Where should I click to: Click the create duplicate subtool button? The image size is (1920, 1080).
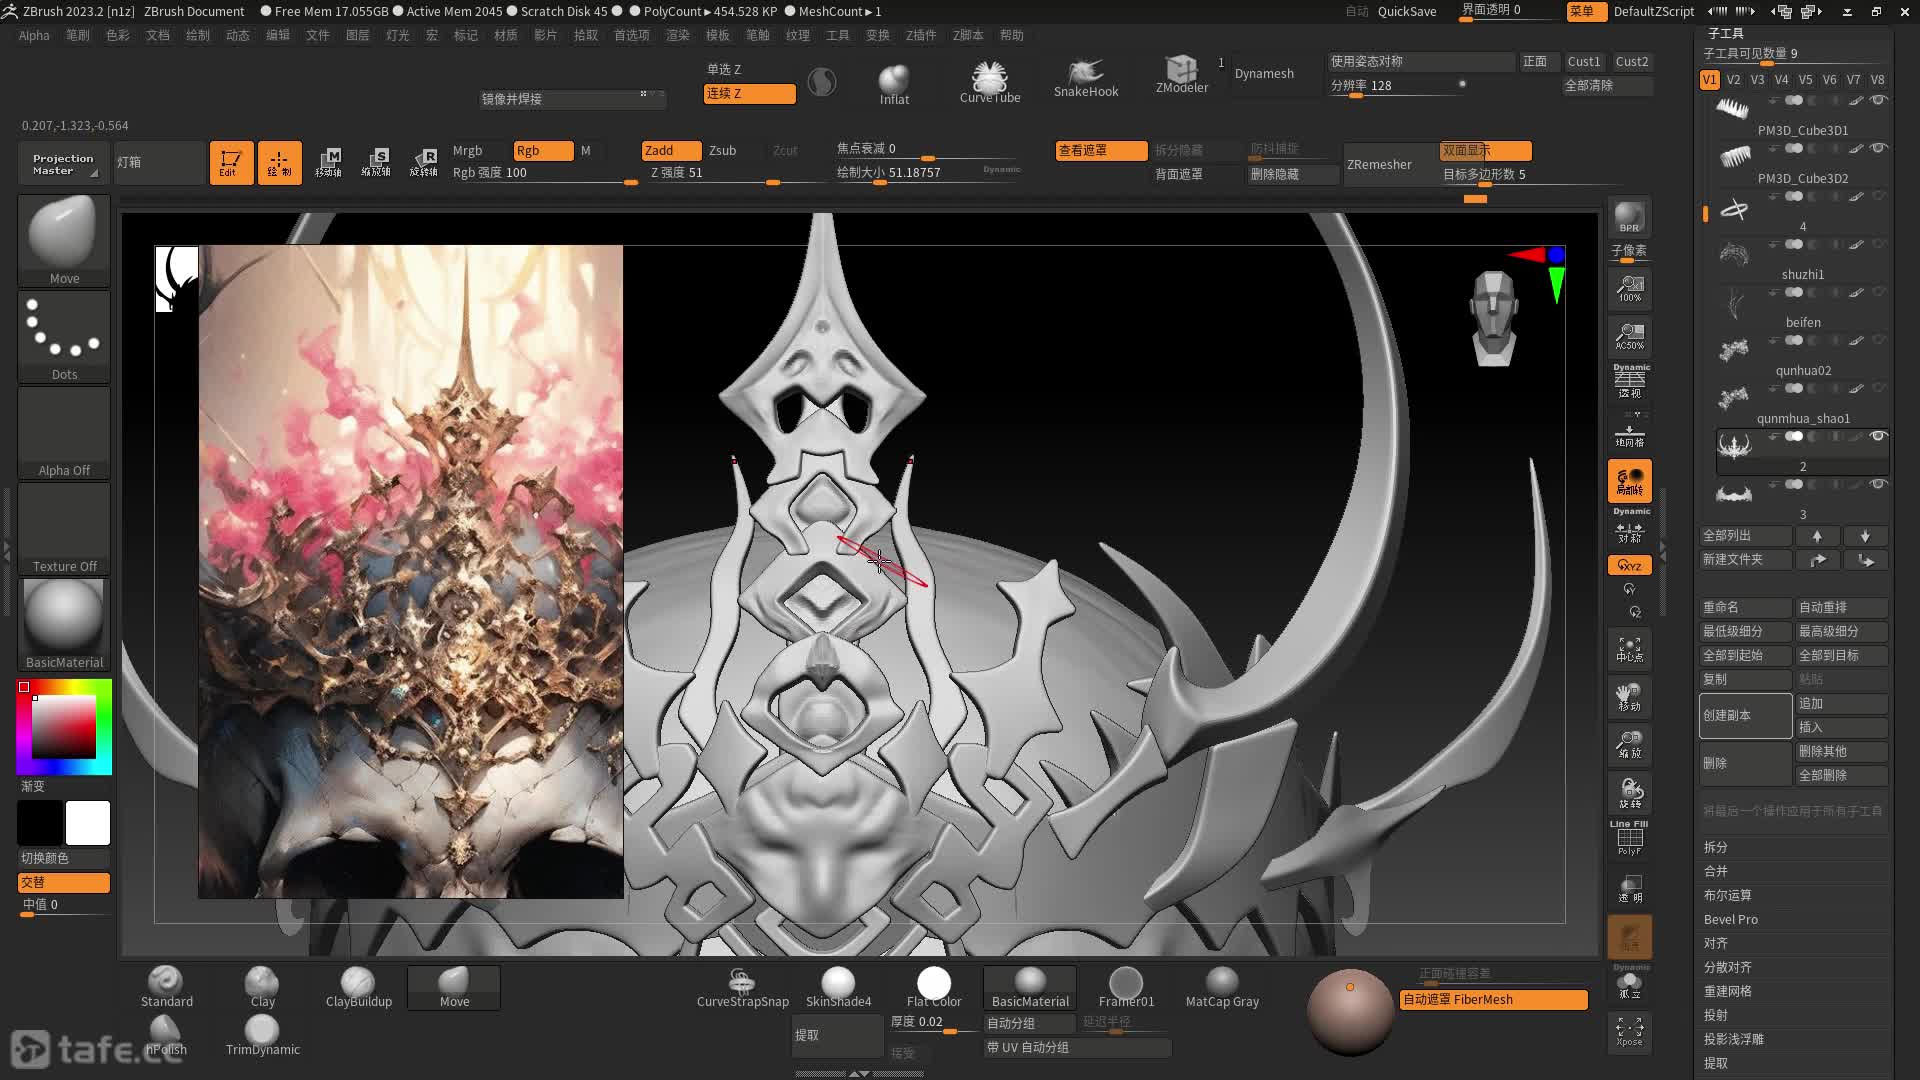[1745, 716]
